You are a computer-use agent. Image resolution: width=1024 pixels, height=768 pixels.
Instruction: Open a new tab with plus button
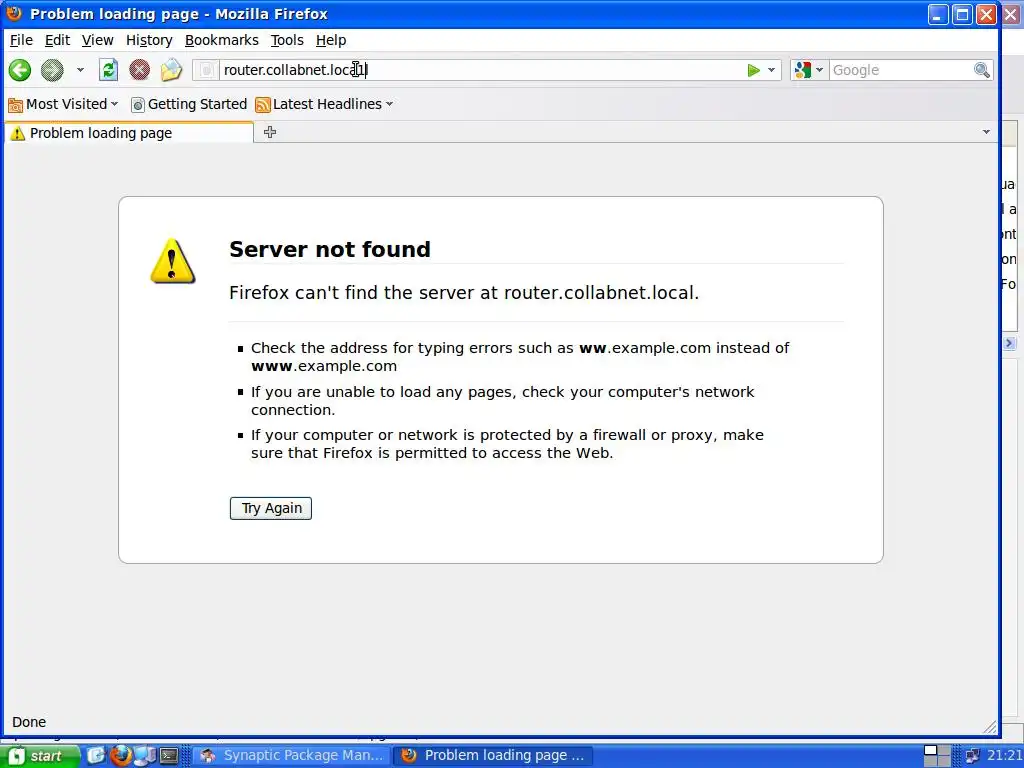[x=270, y=133]
